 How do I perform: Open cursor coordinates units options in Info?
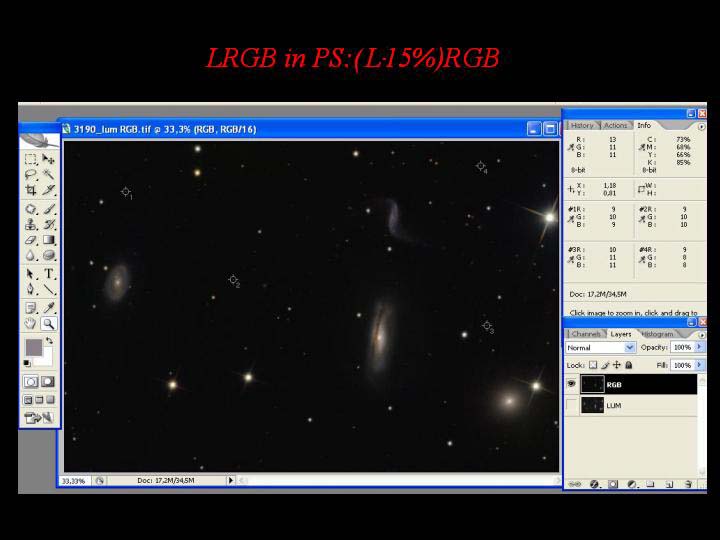[x=571, y=189]
